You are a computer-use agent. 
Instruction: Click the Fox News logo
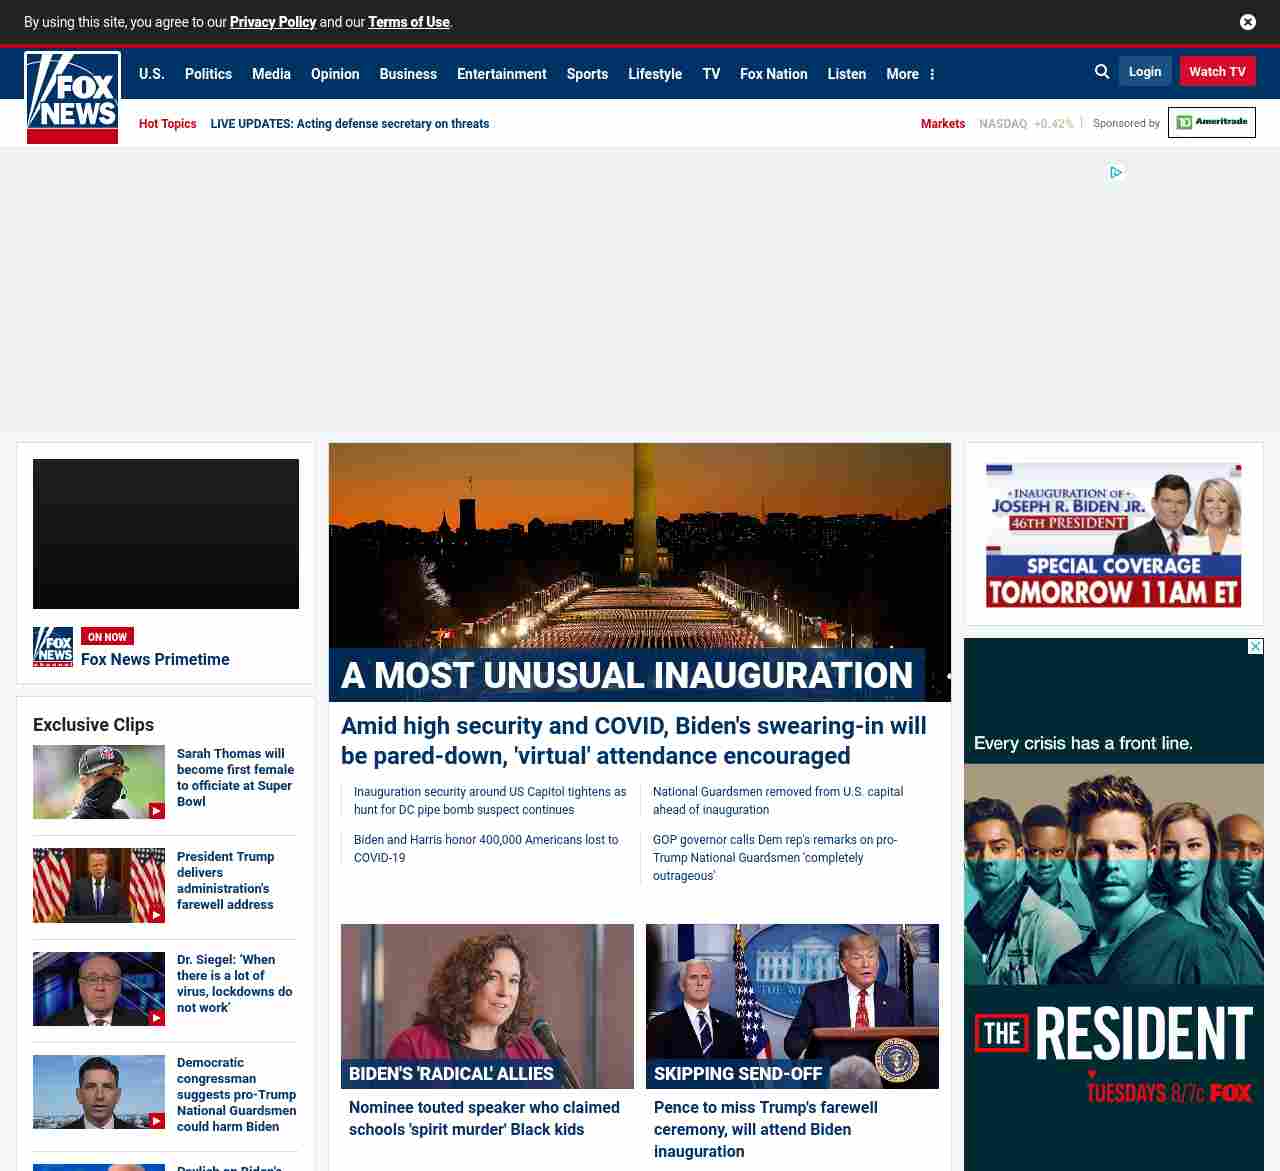pyautogui.click(x=72, y=98)
